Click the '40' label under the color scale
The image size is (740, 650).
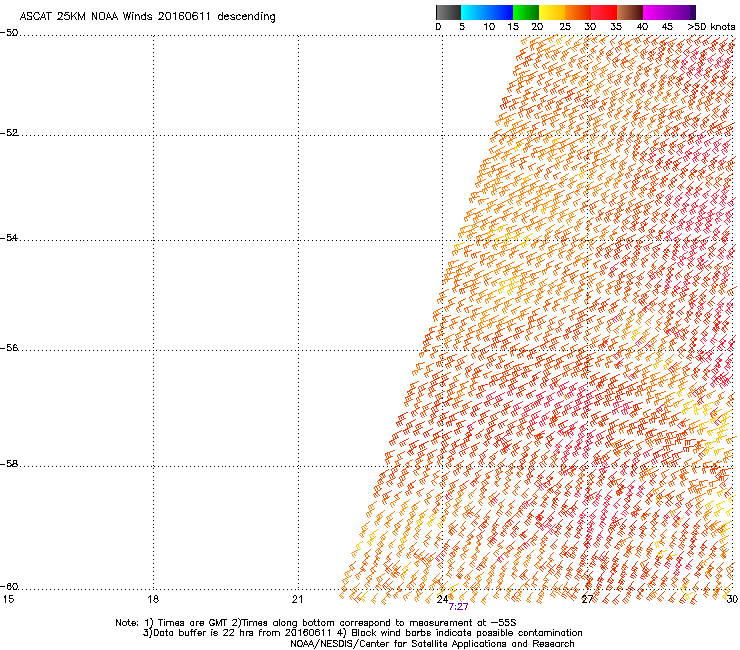(642, 27)
